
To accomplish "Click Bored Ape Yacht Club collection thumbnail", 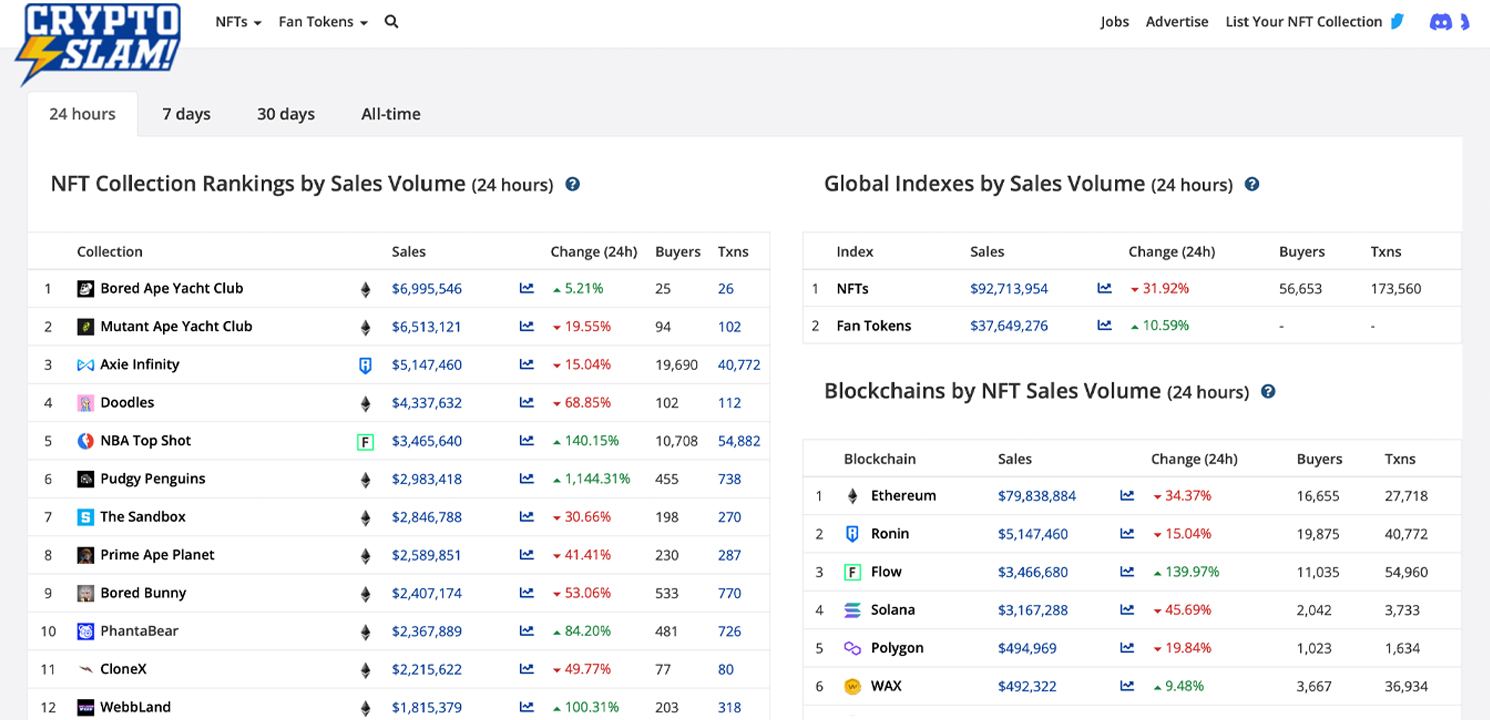I will pos(85,289).
